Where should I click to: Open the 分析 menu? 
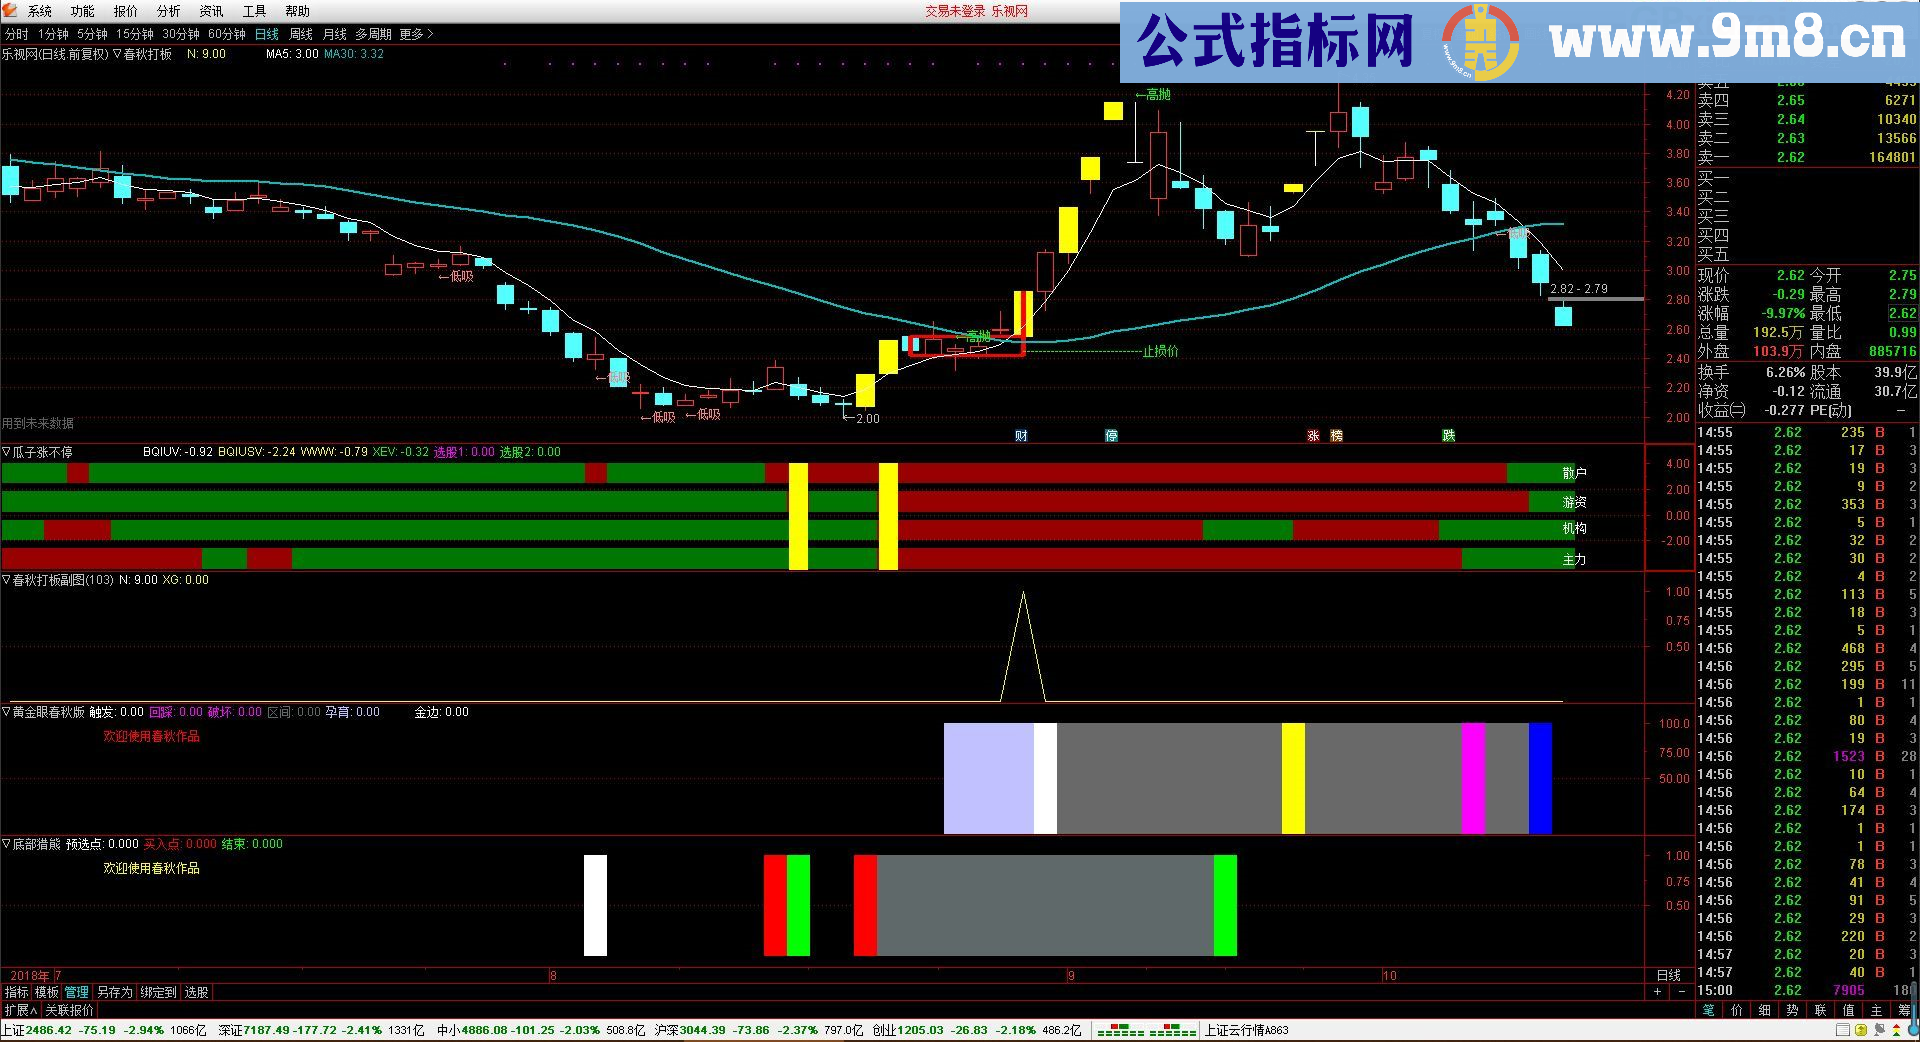(169, 11)
